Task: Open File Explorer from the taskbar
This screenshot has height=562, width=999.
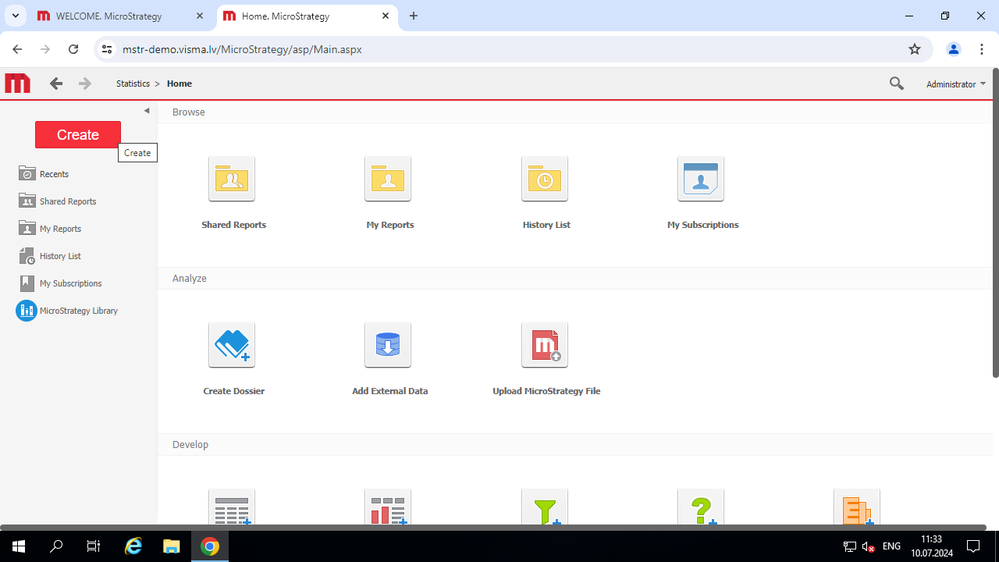Action: pos(171,546)
